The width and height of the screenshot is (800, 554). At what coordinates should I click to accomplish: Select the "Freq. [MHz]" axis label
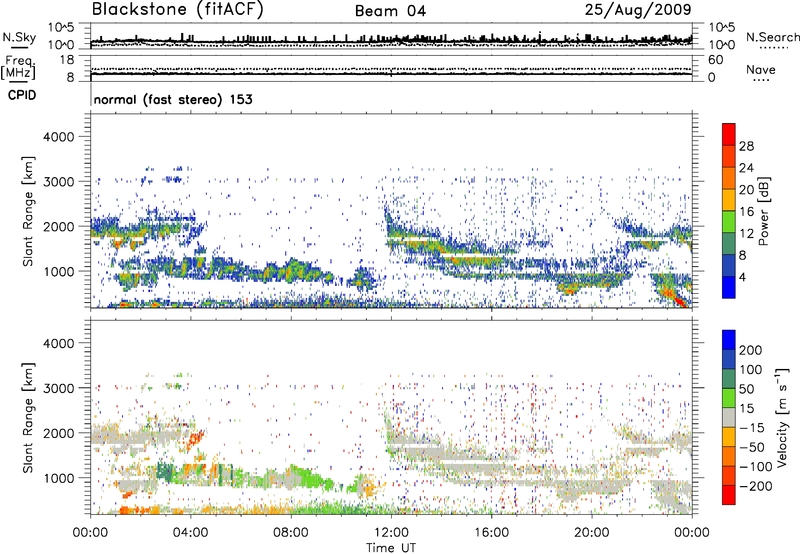(18, 68)
